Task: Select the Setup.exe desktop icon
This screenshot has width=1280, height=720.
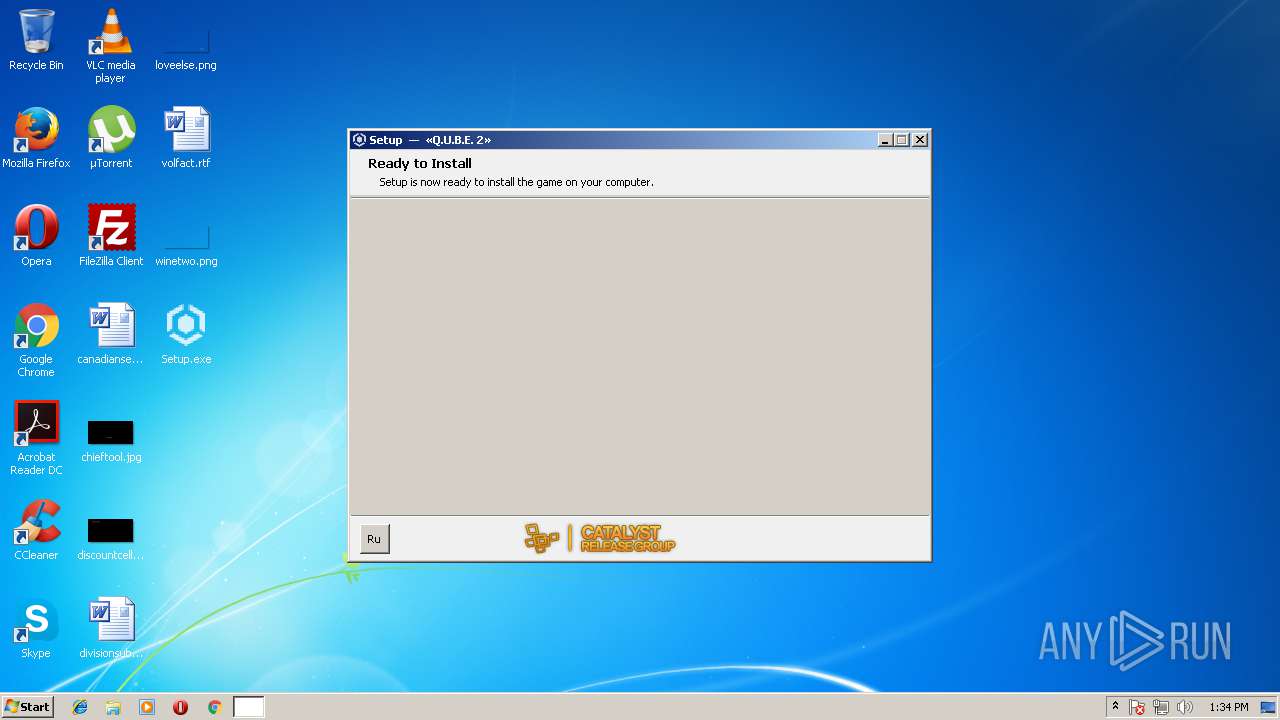Action: pos(186,334)
